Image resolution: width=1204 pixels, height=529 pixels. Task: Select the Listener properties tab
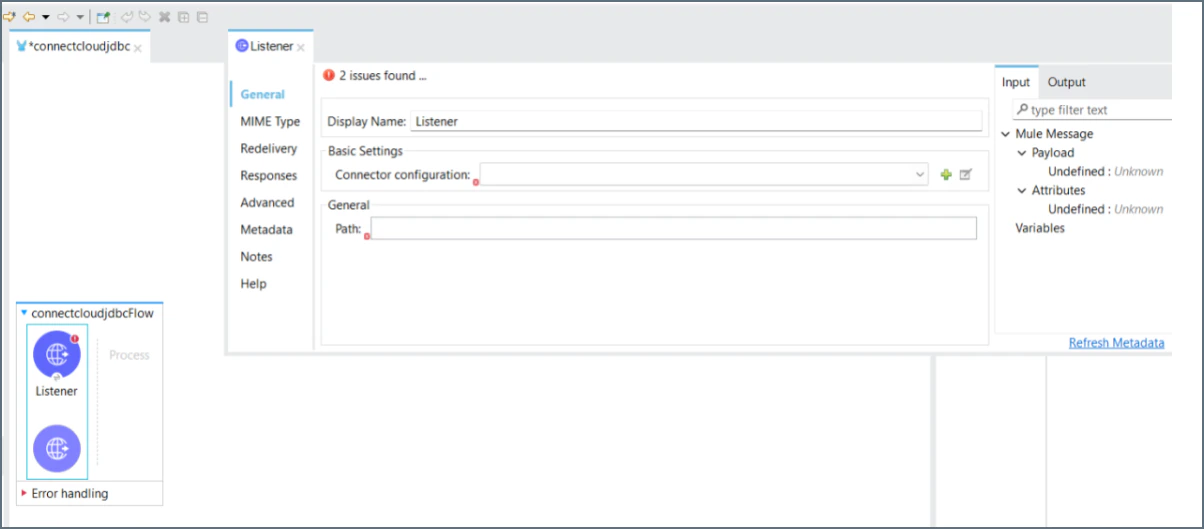click(271, 46)
